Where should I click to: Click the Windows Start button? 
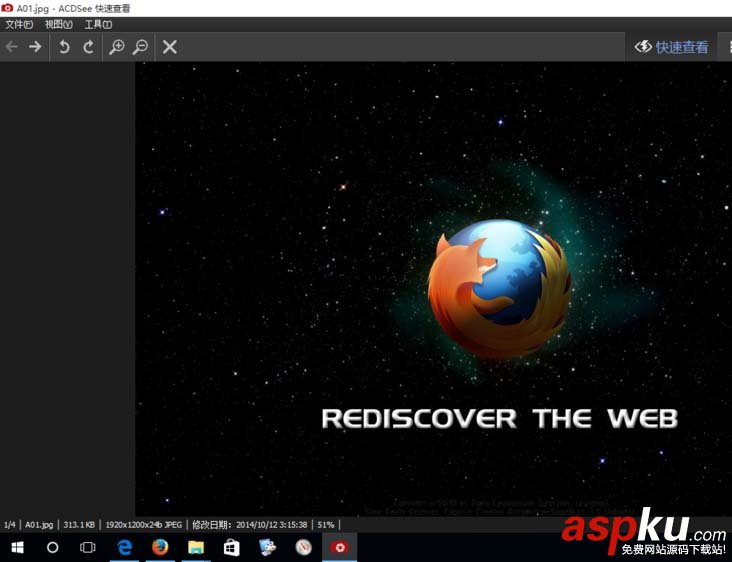click(x=18, y=547)
